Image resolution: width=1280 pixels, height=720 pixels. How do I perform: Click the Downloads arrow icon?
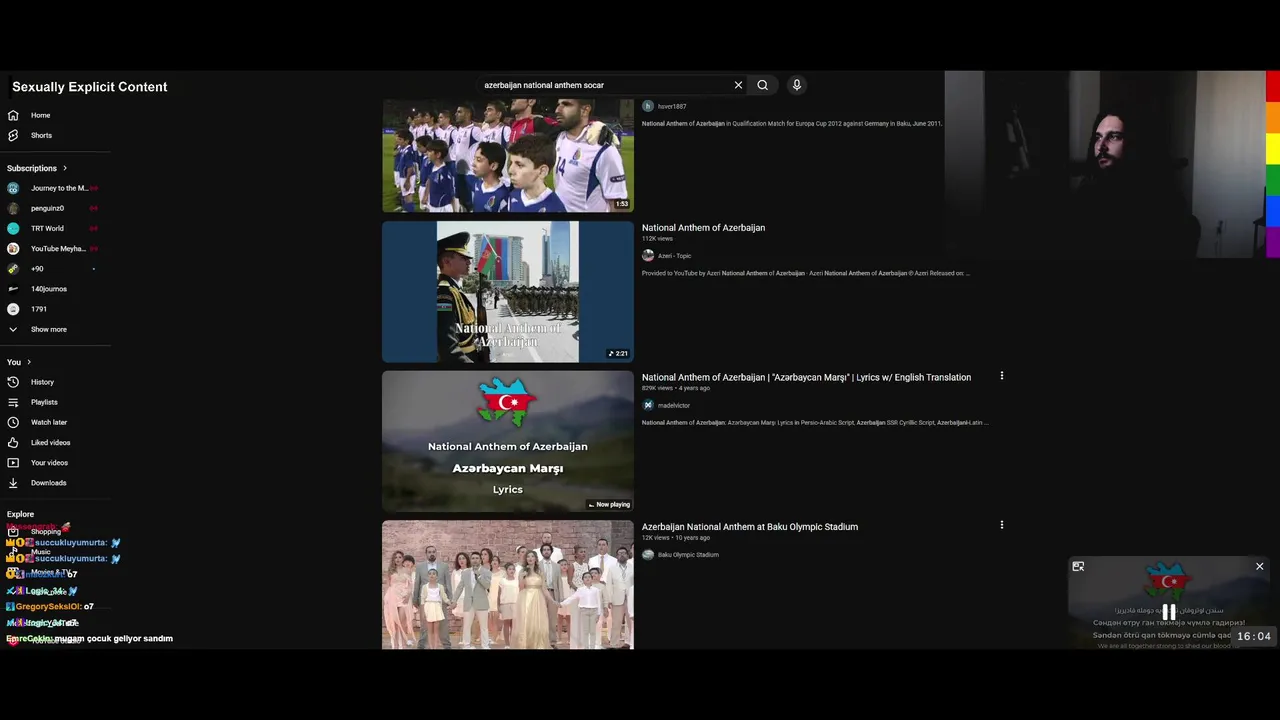(x=13, y=483)
